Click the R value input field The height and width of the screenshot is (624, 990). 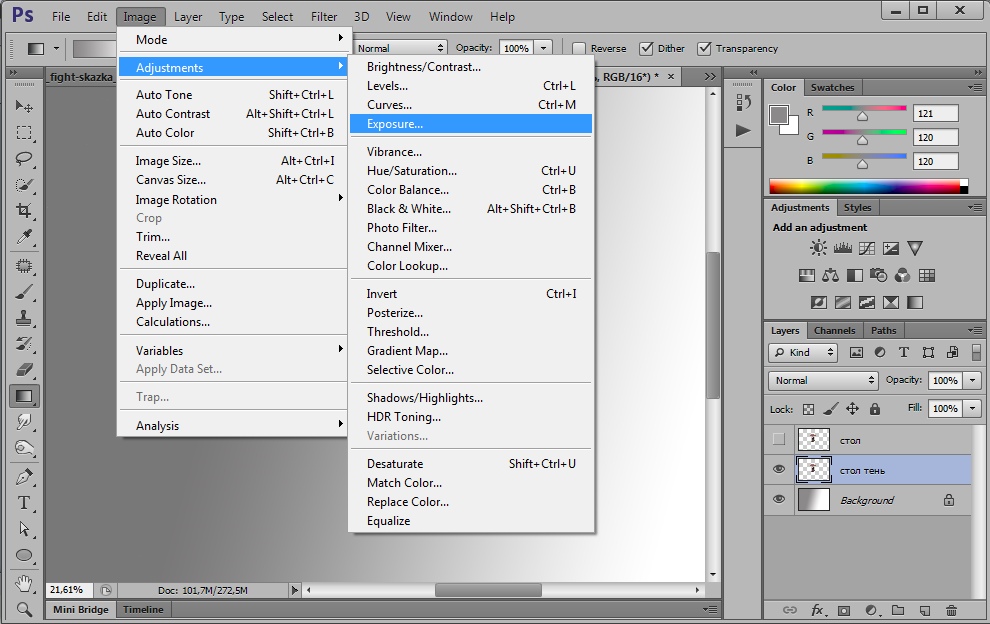(936, 114)
